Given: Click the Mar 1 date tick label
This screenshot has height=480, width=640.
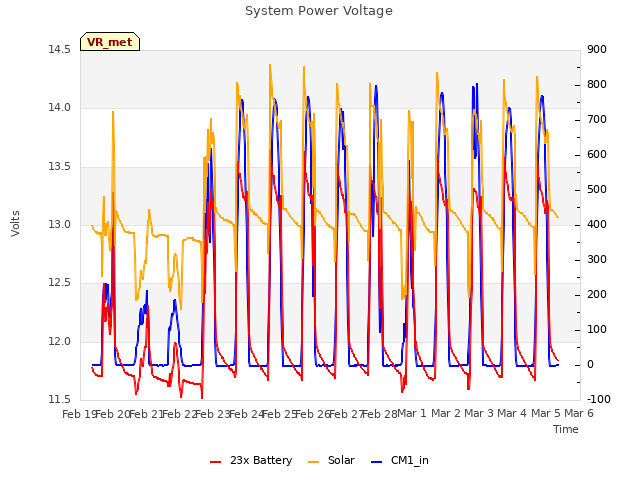Looking at the screenshot, I should (x=412, y=413).
